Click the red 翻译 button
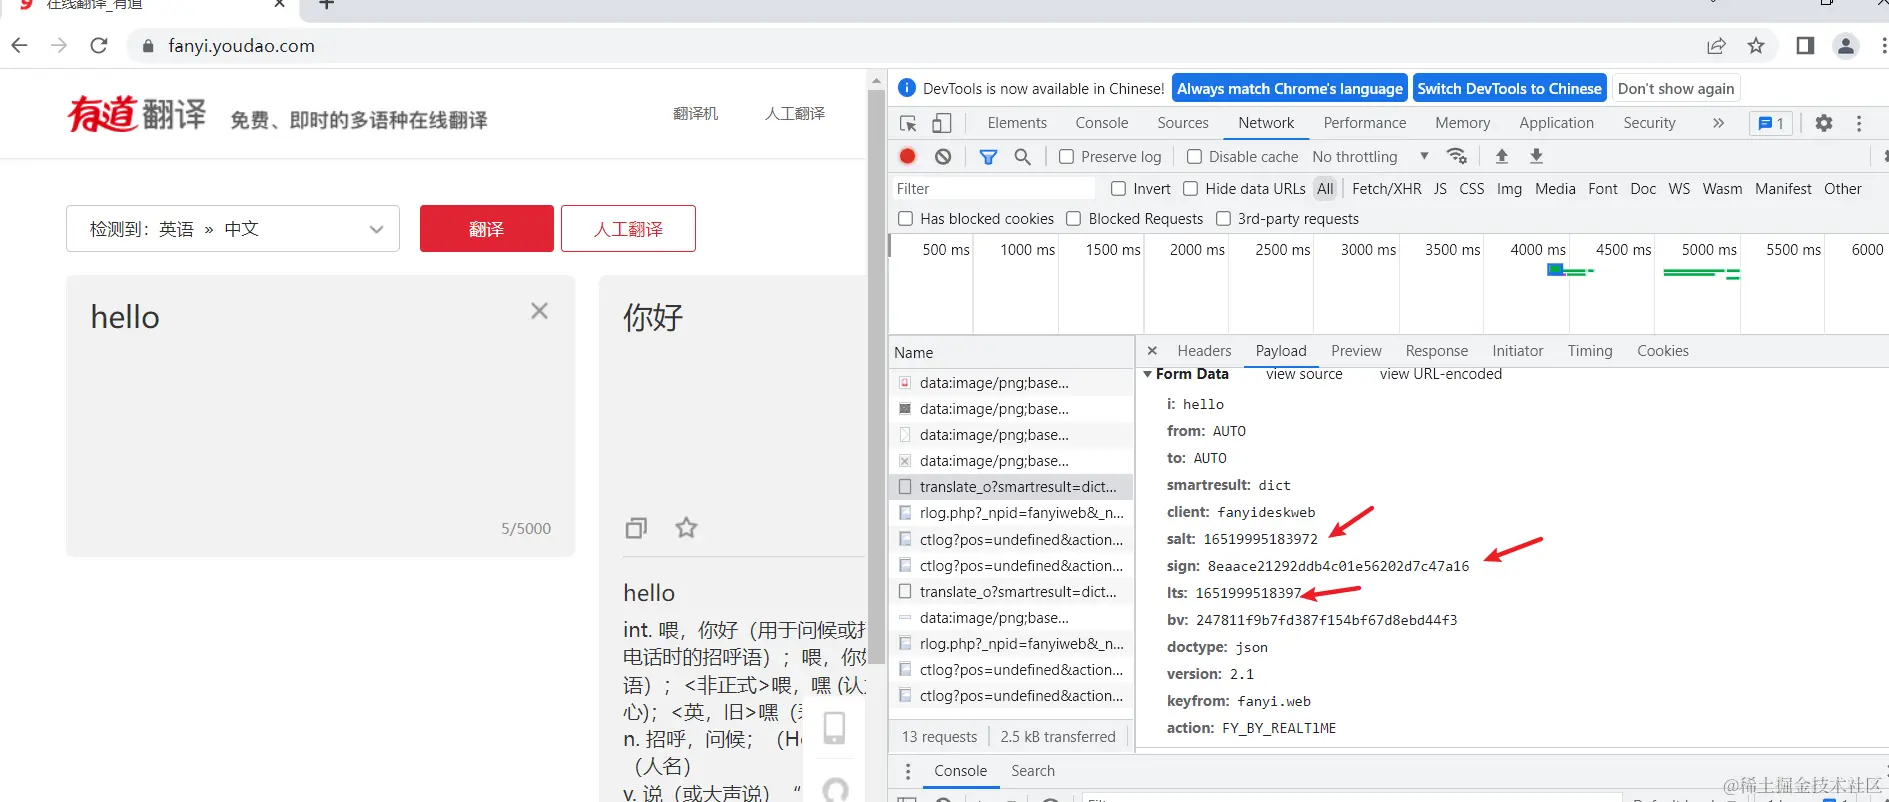The height and width of the screenshot is (802, 1889). click(x=487, y=229)
